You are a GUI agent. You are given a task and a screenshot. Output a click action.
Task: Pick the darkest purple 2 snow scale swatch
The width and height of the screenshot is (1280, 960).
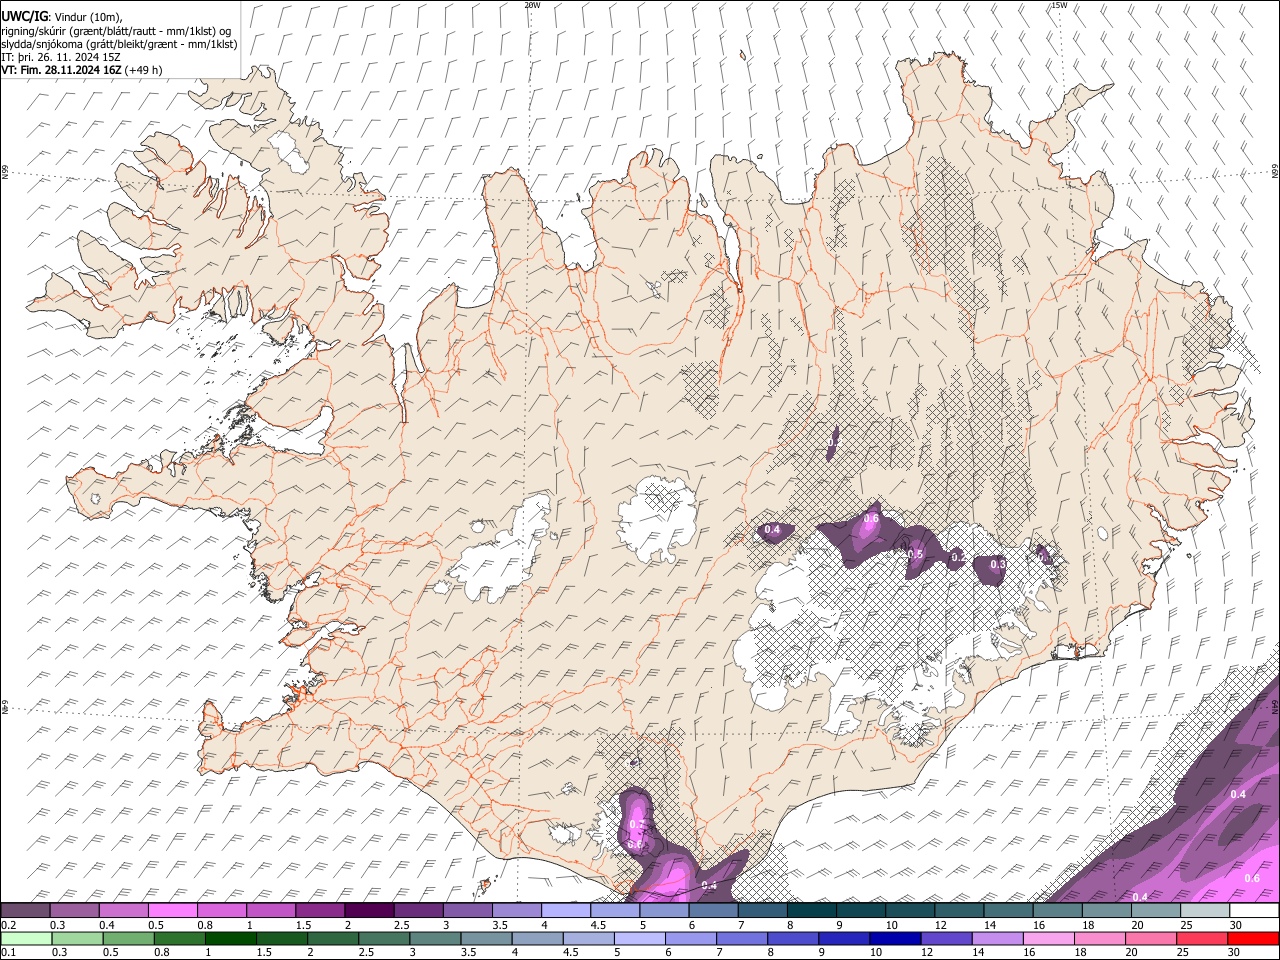click(x=368, y=911)
